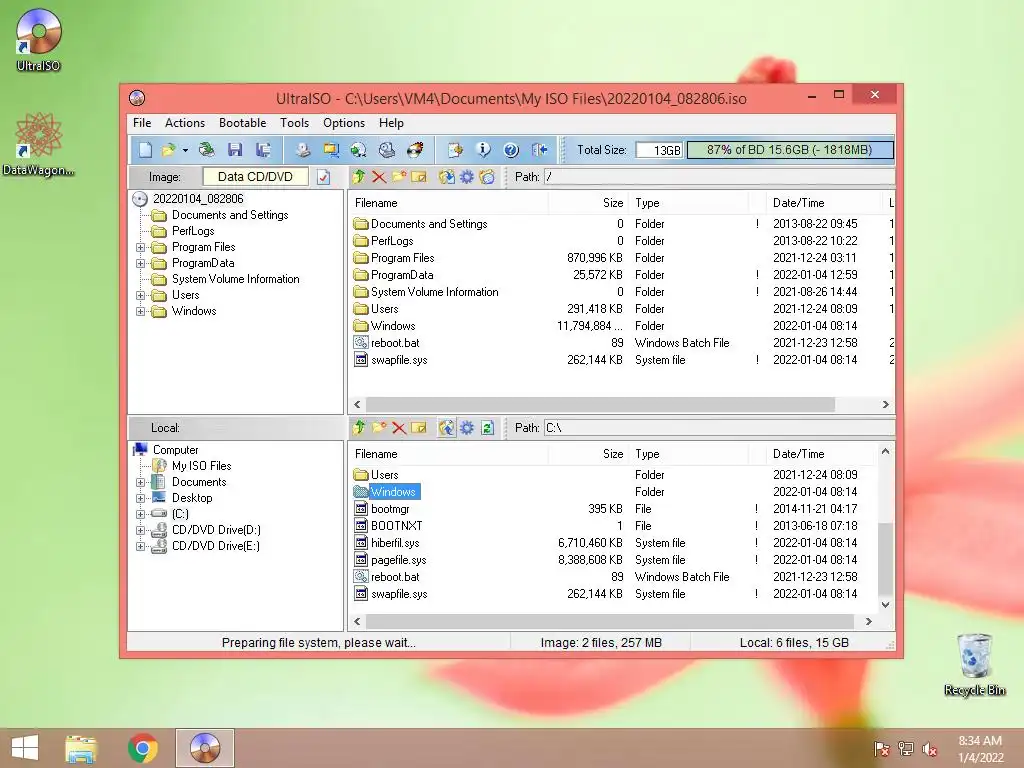
Task: Click the green Refresh icon in Local pane
Action: pyautogui.click(x=487, y=428)
